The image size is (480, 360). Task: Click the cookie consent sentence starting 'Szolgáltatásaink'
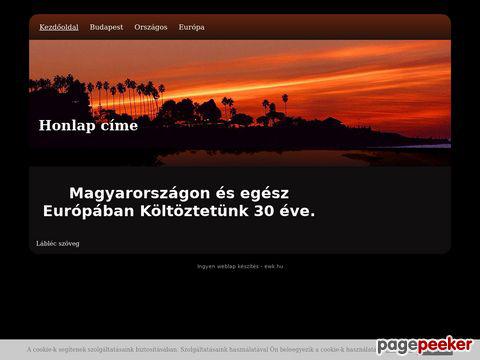pyautogui.click(x=278, y=350)
